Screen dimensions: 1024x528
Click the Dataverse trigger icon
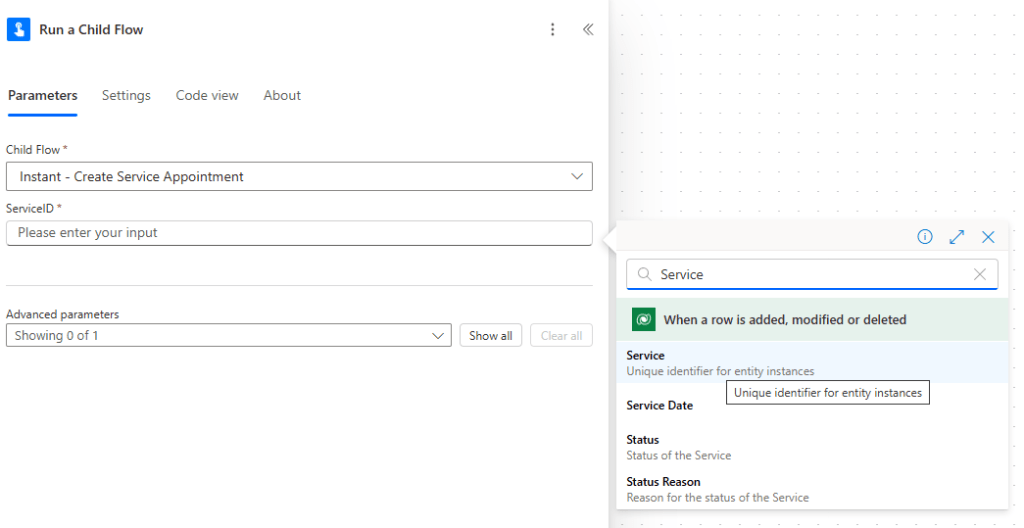pos(644,320)
